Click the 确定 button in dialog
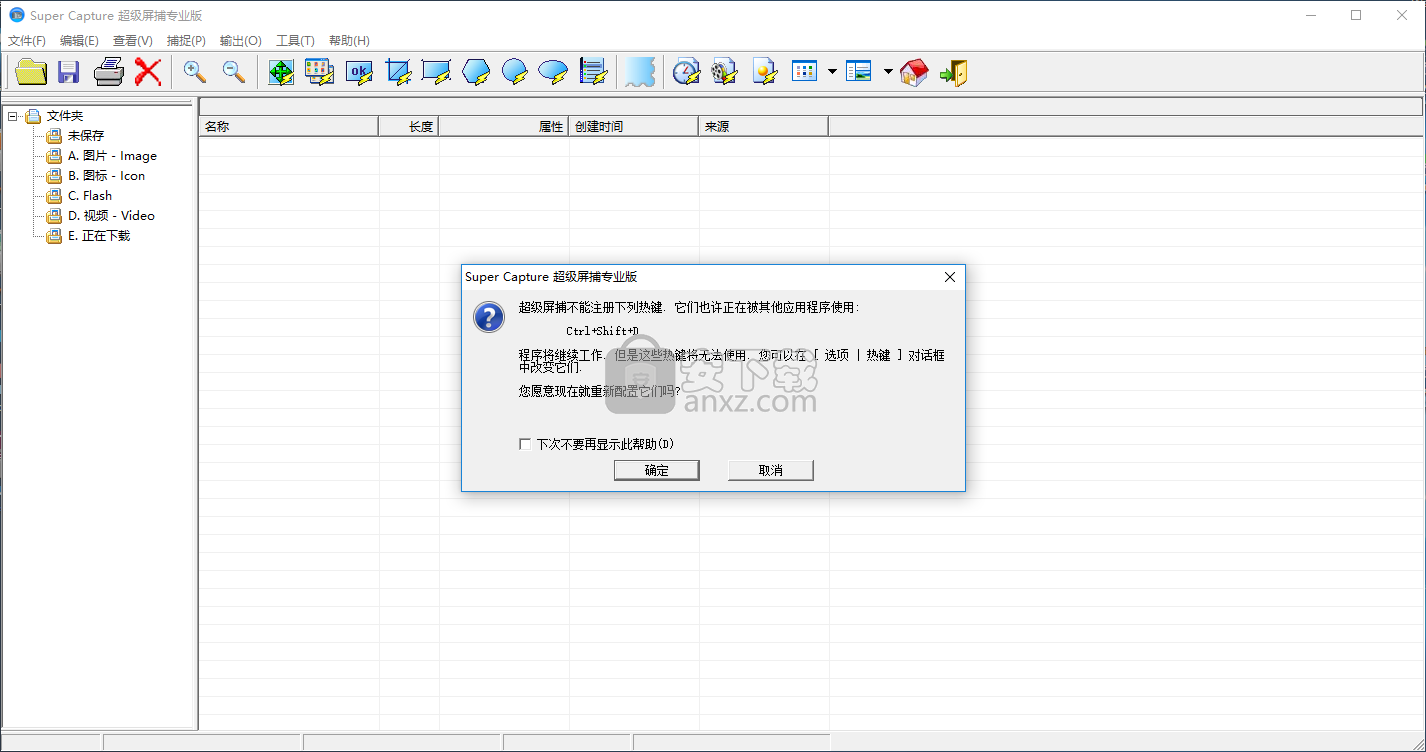Viewport: 1426px width, 752px height. (657, 470)
